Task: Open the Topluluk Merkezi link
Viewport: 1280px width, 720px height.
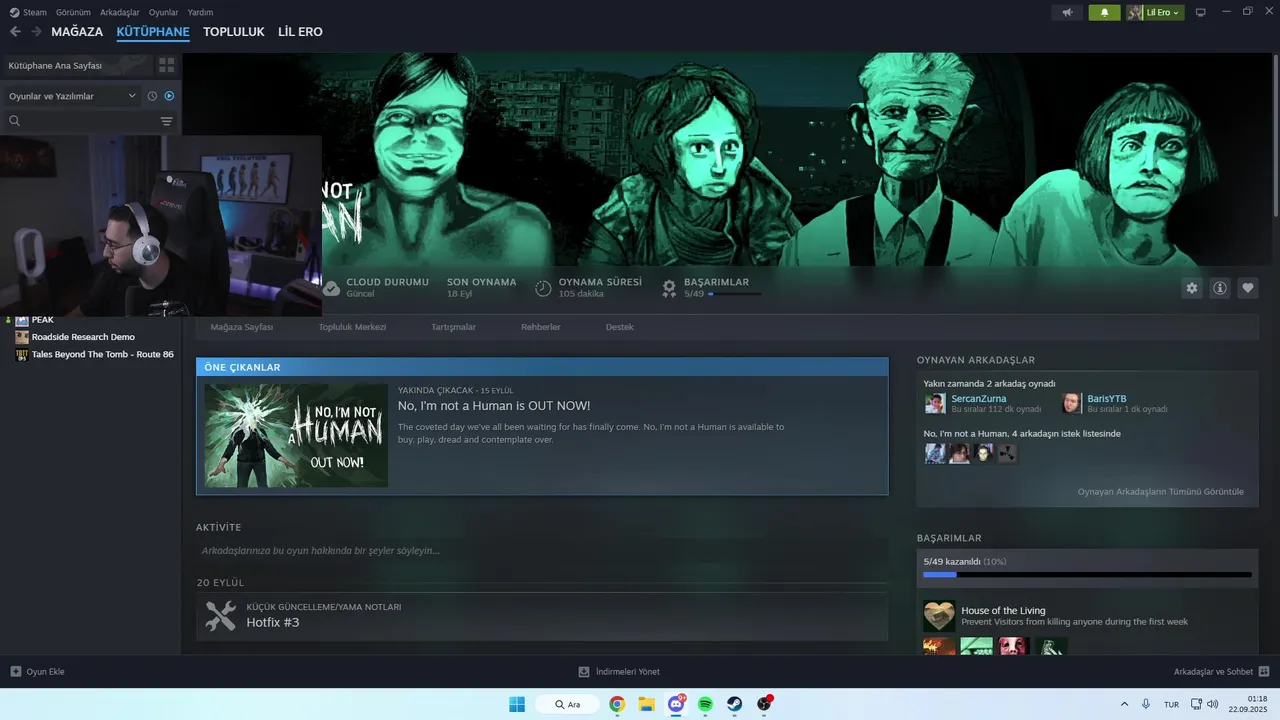Action: click(352, 327)
